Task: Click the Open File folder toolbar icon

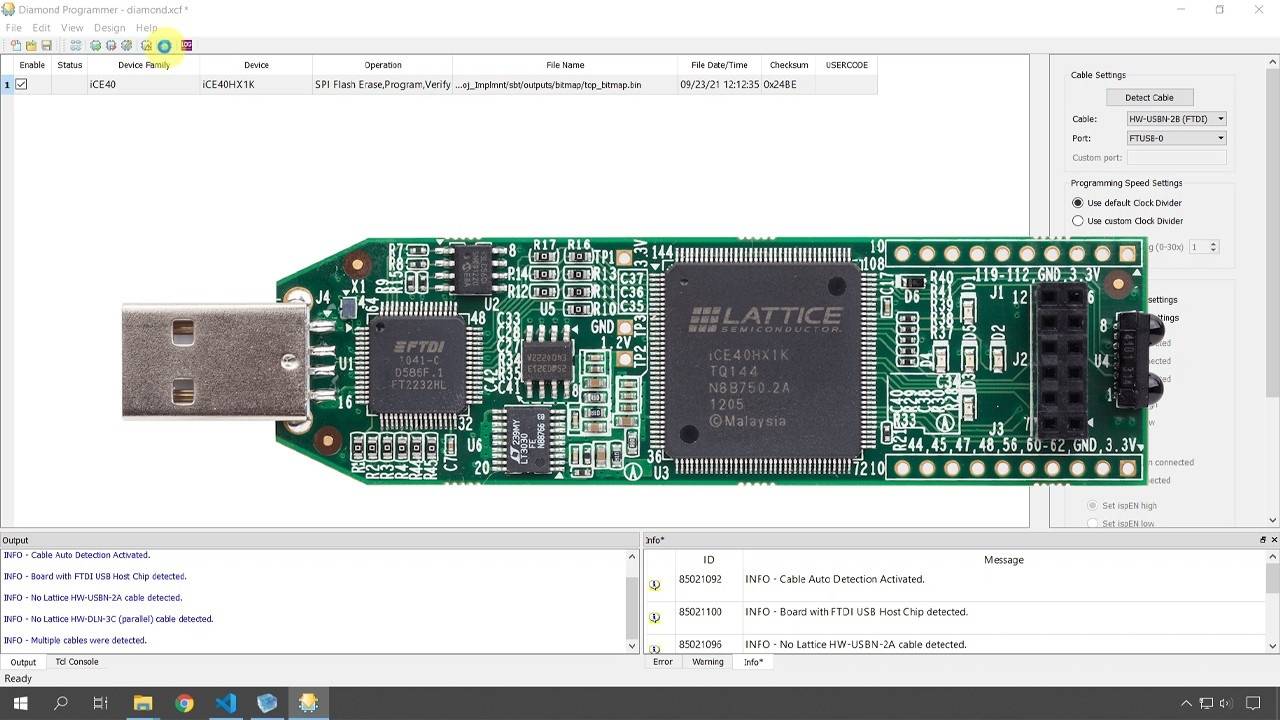Action: 31,46
